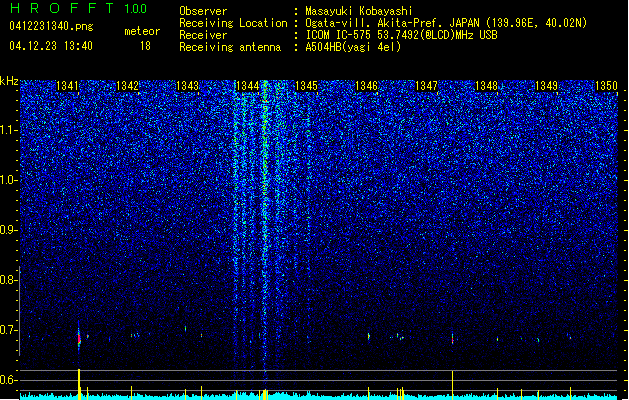Click the 1.0 frequency axis label
629x400 pixels.
point(8,180)
